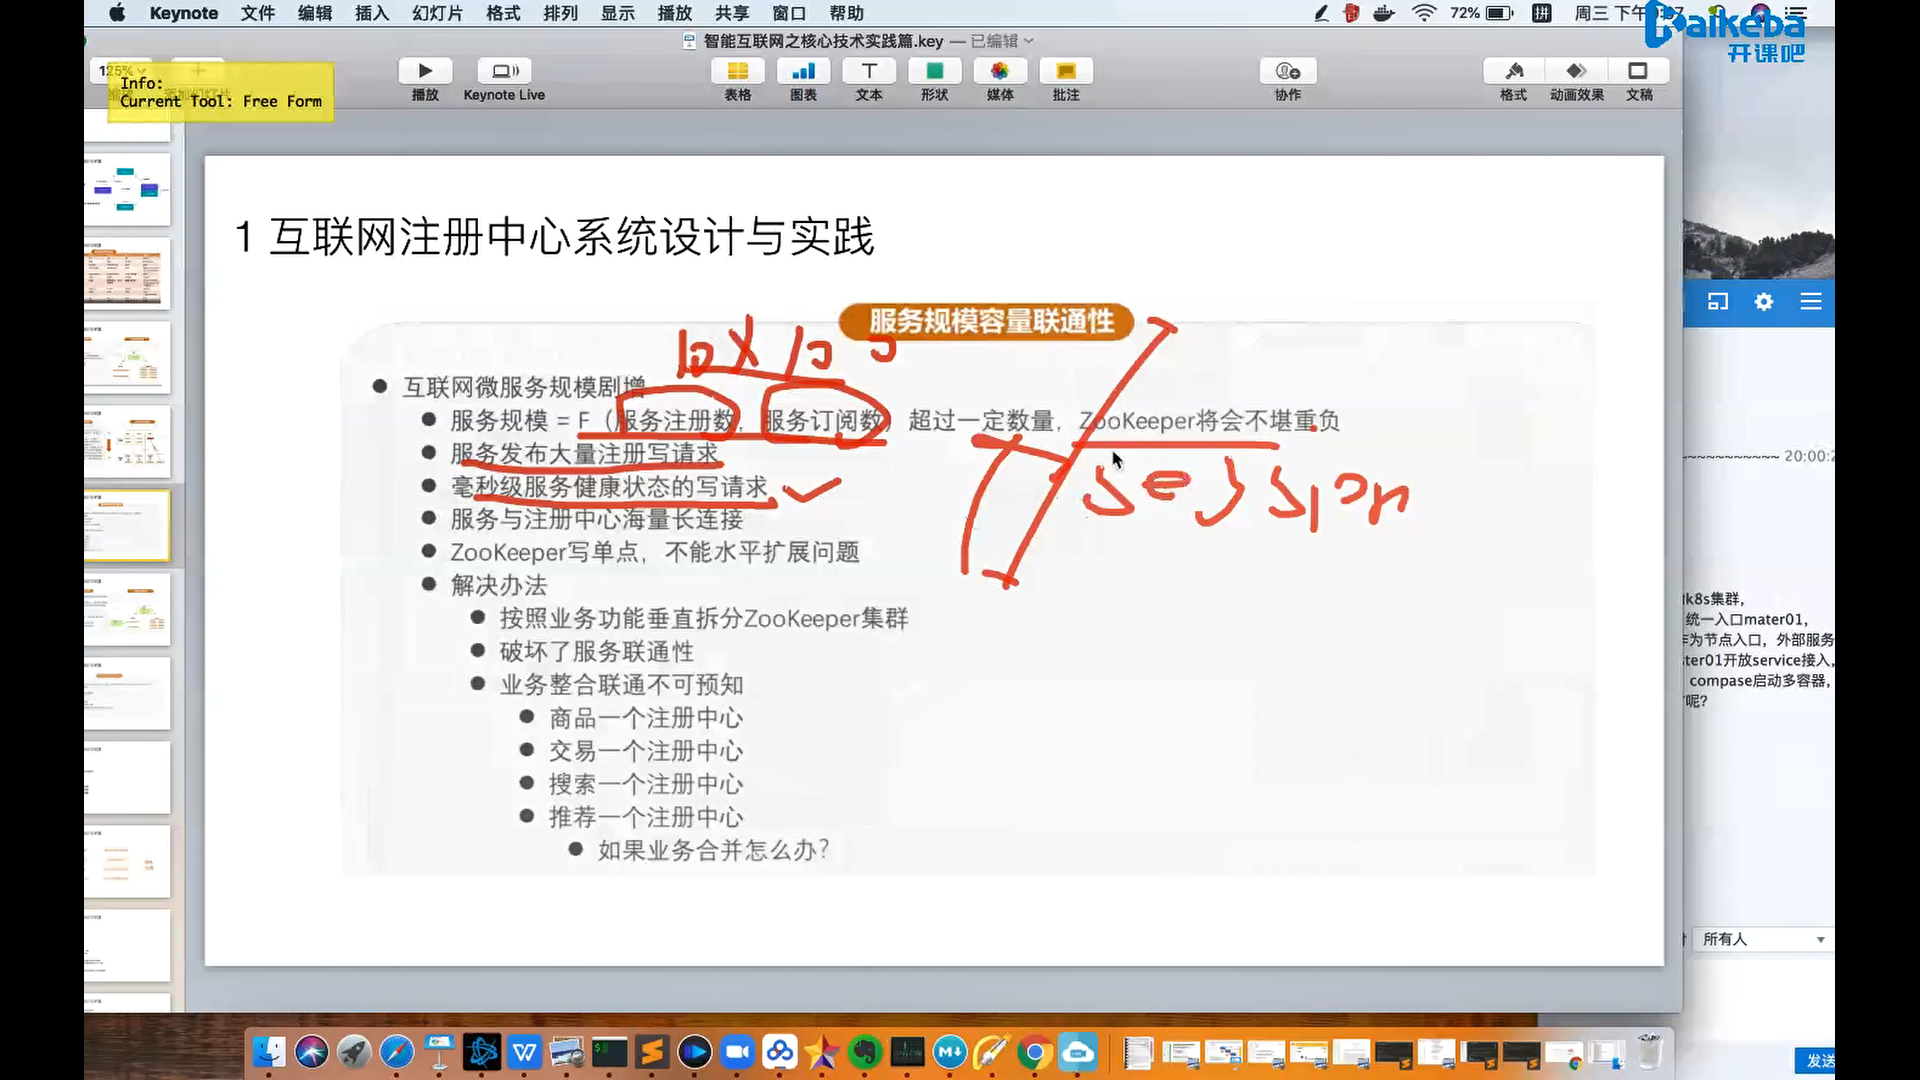Viewport: 1920px width, 1080px height.
Task: Insert a chart with 图表 icon
Action: (803, 72)
